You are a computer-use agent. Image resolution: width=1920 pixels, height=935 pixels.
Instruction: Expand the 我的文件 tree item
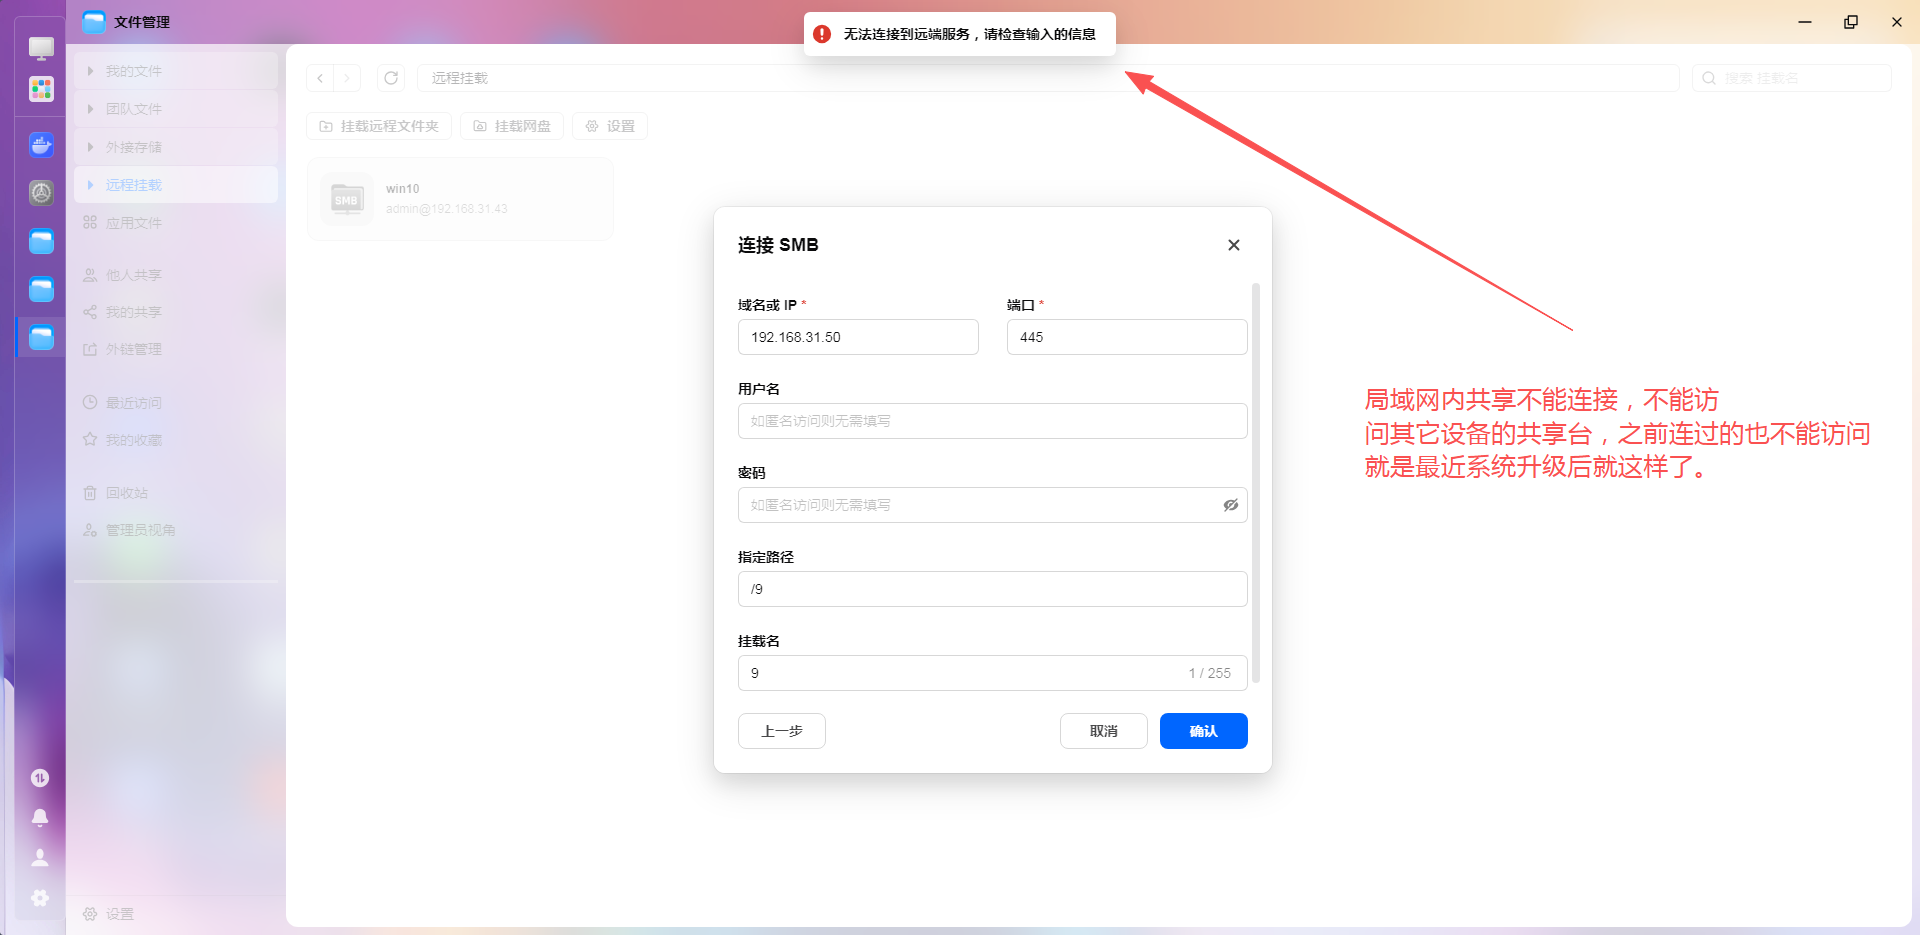point(90,71)
